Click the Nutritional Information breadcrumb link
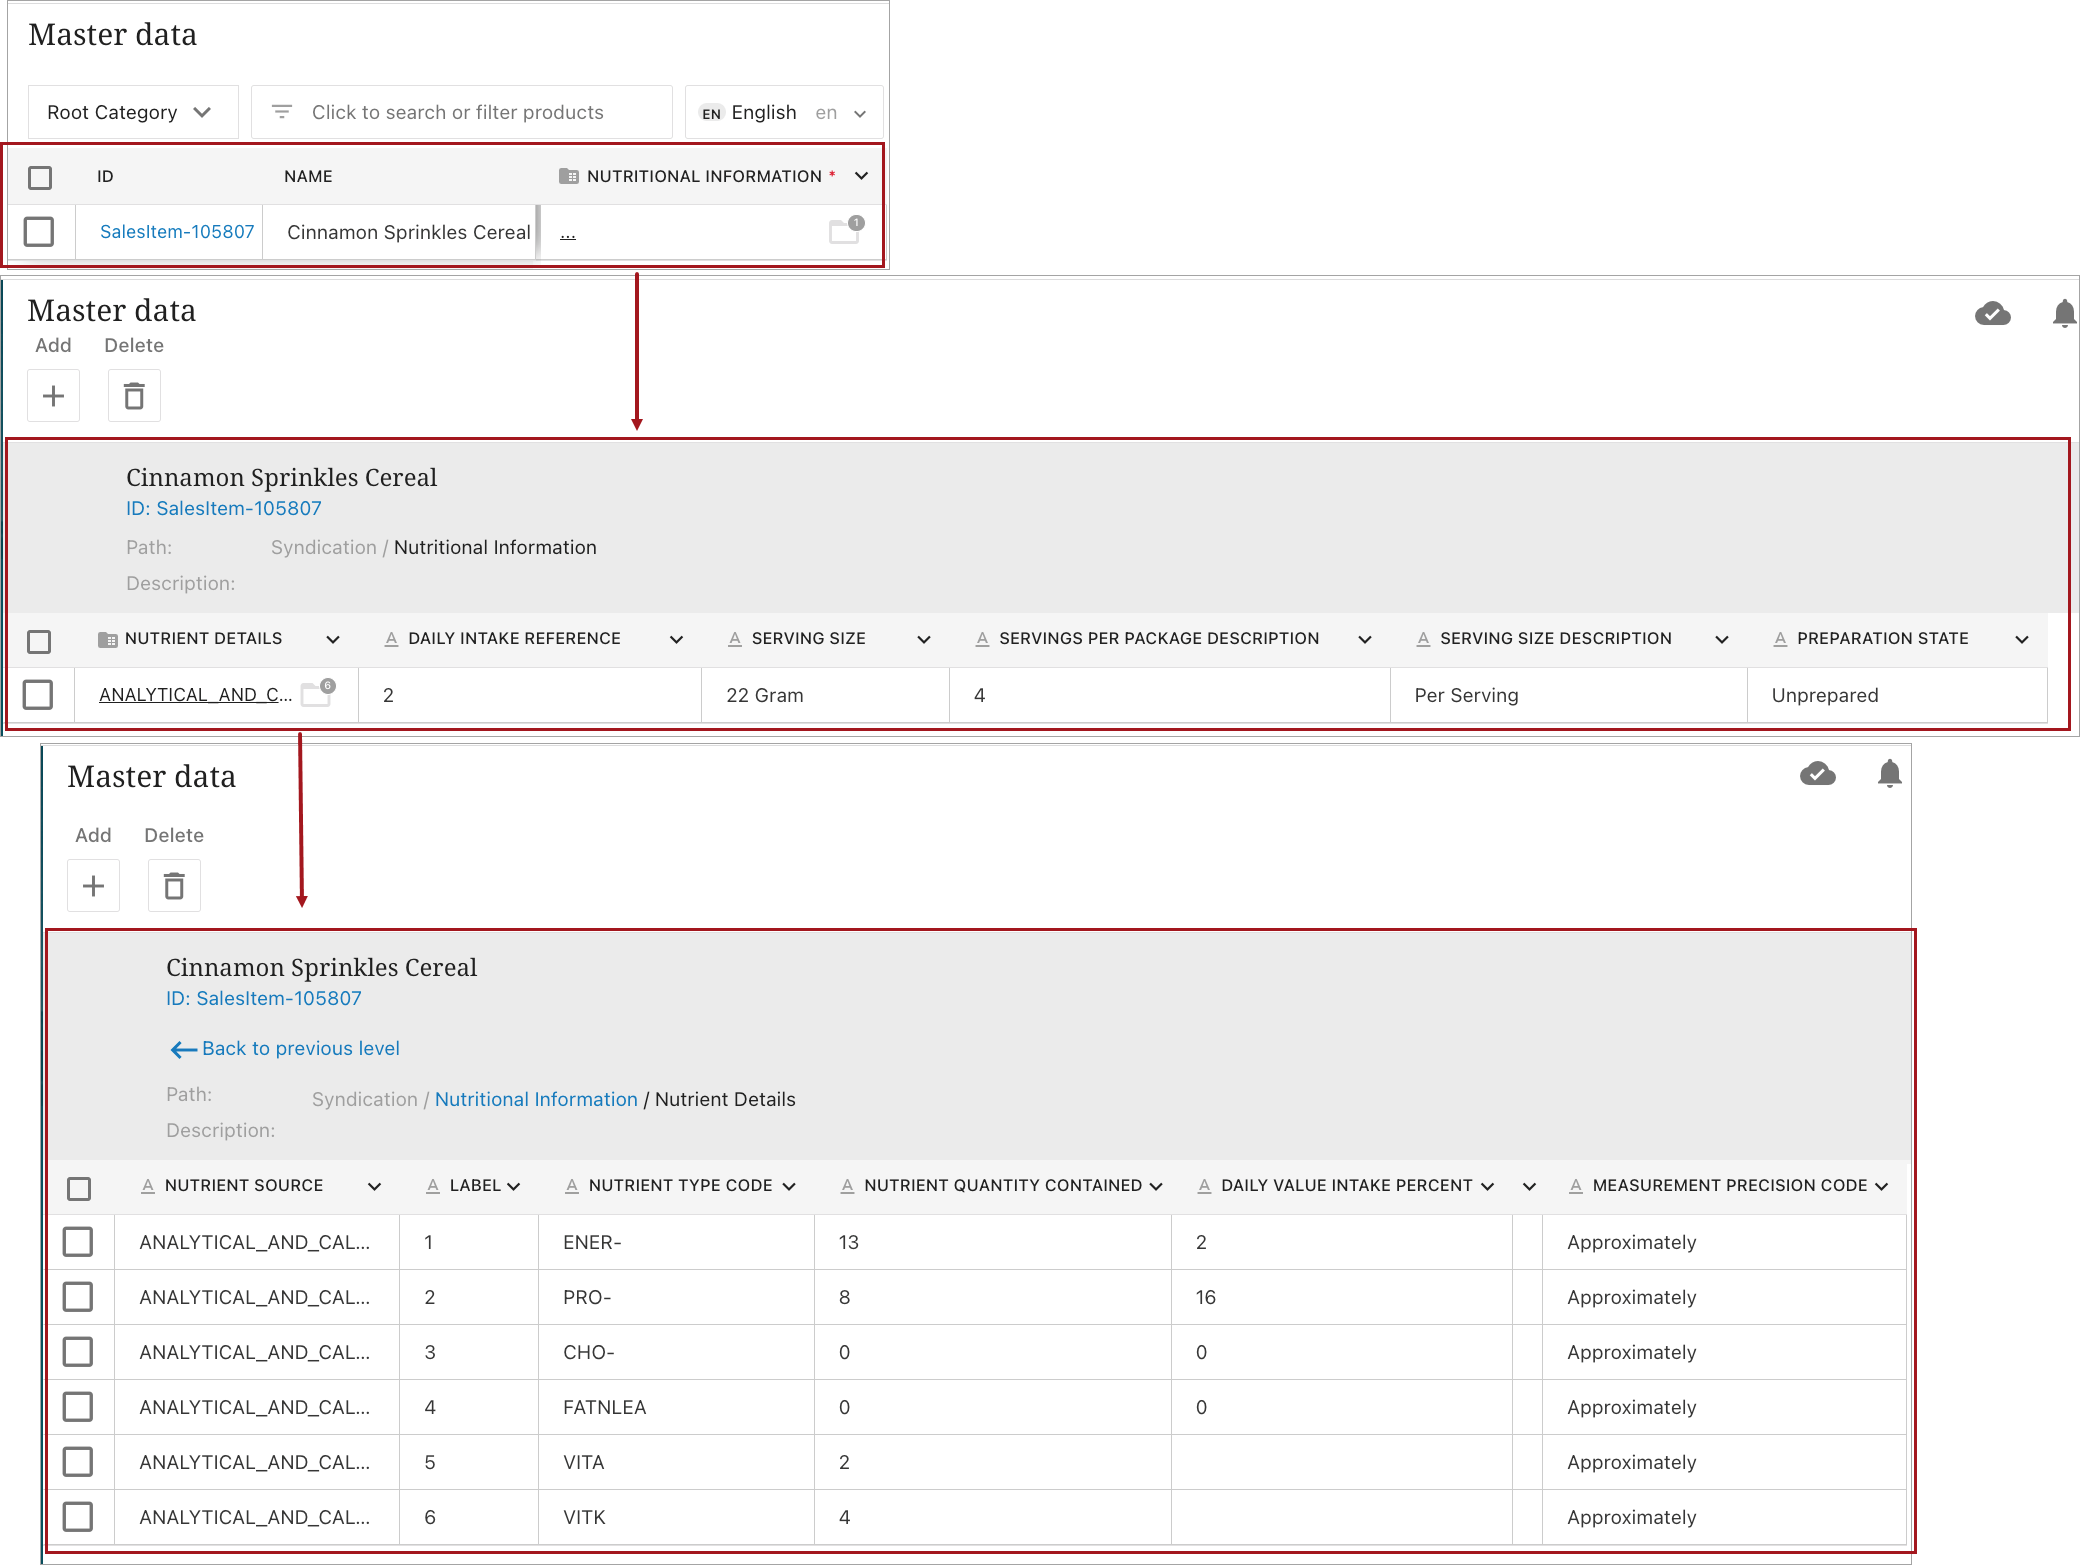The image size is (2080, 1565). click(x=535, y=1099)
